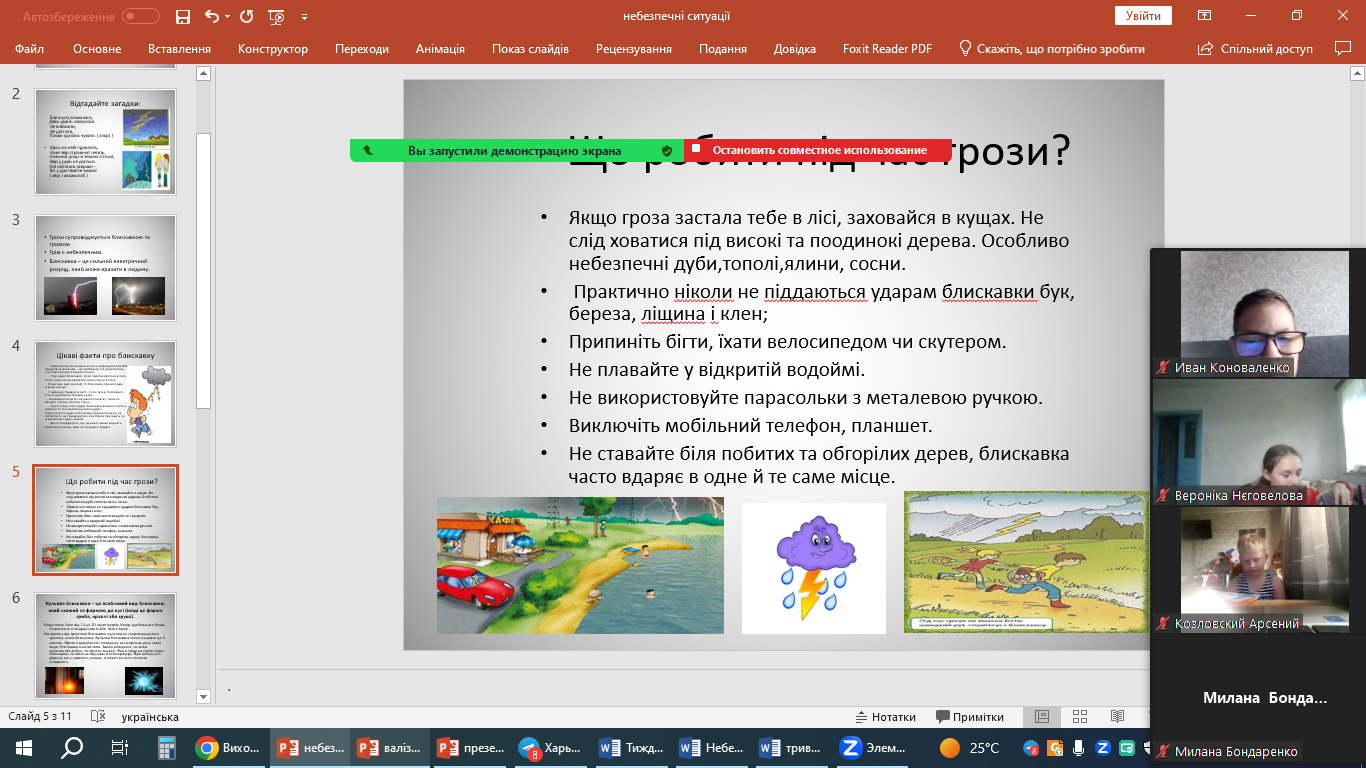Screen dimensions: 1366x768
Task: Toggle the Нотатки notes pane
Action: (885, 716)
